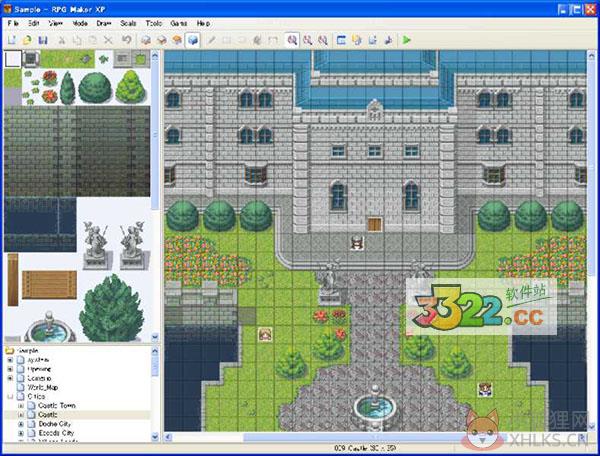Select the Doche City map

(54, 424)
